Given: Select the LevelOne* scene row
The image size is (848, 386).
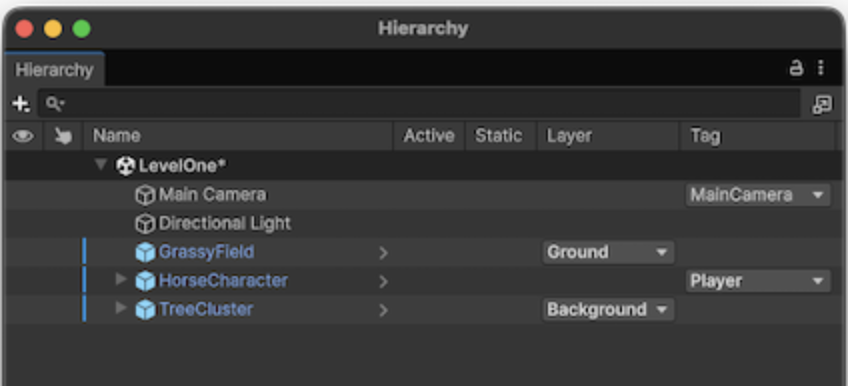Looking at the screenshot, I should [x=424, y=165].
